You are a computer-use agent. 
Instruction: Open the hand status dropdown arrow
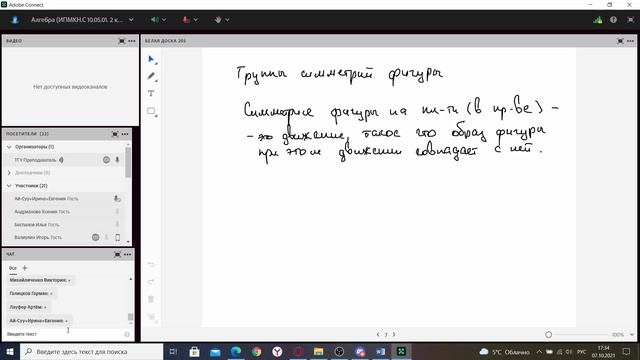pyautogui.click(x=227, y=20)
